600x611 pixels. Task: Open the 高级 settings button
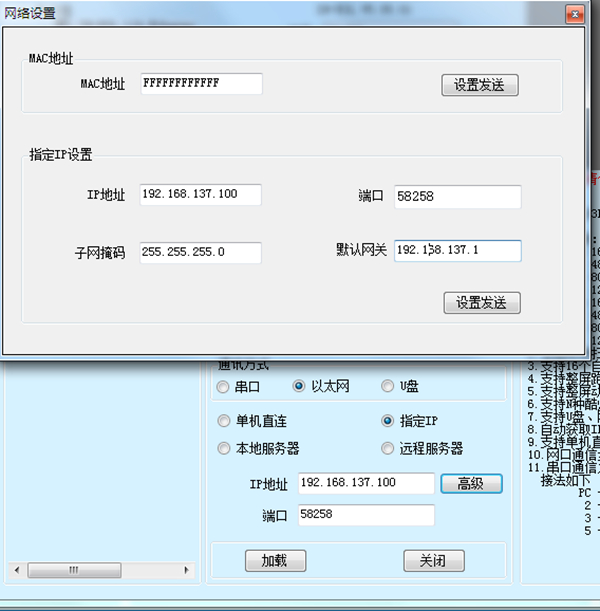tap(471, 483)
